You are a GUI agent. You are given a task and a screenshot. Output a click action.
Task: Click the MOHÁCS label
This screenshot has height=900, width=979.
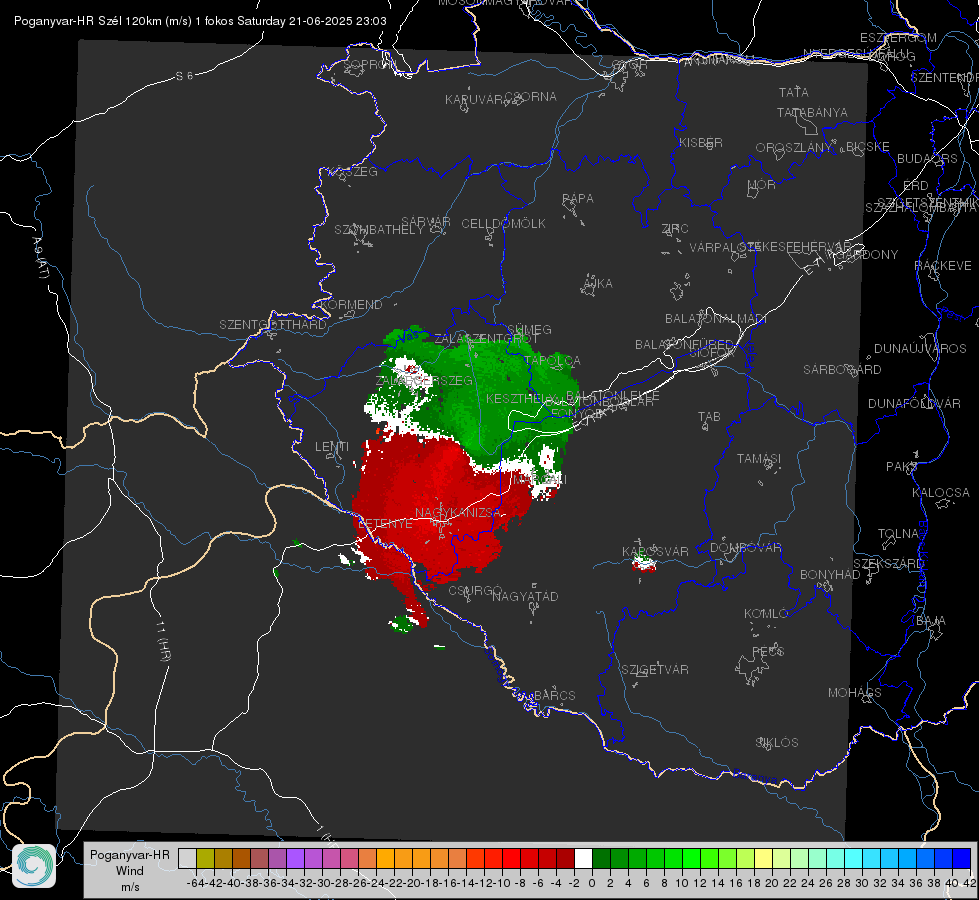pos(855,693)
